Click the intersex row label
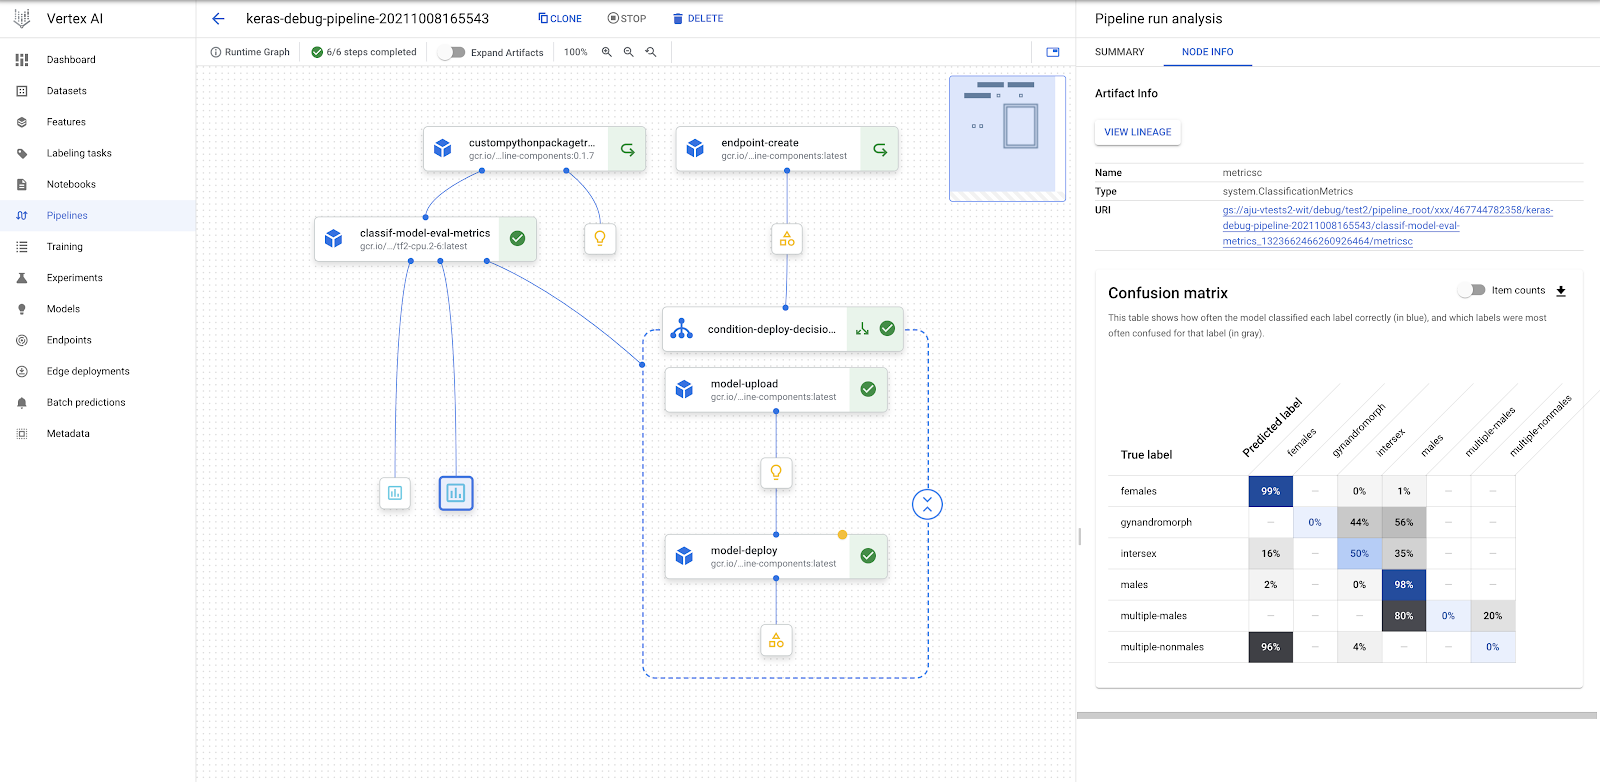Viewport: 1600px width, 782px height. click(x=1138, y=554)
